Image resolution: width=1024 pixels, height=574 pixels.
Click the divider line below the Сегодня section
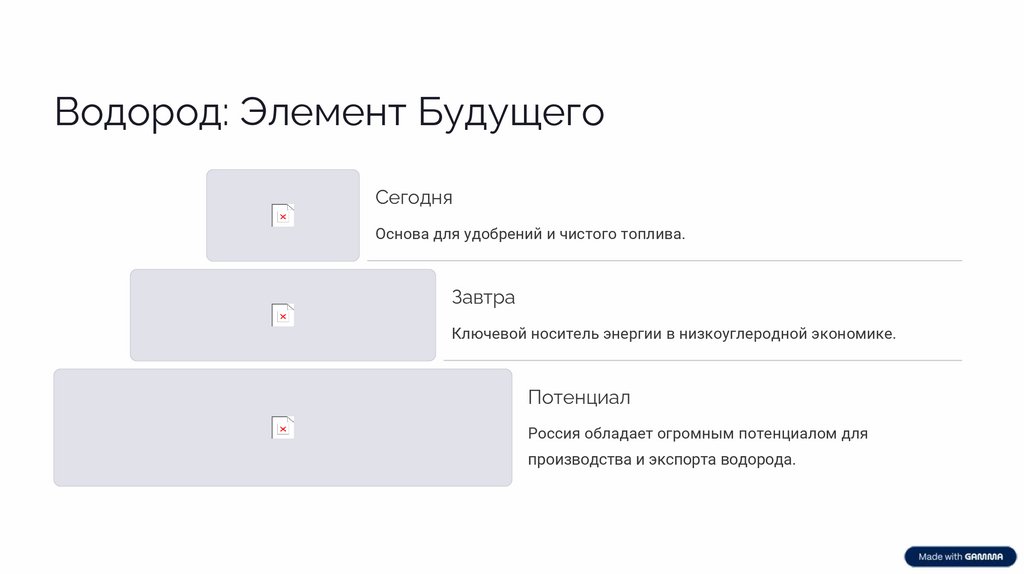point(664,261)
